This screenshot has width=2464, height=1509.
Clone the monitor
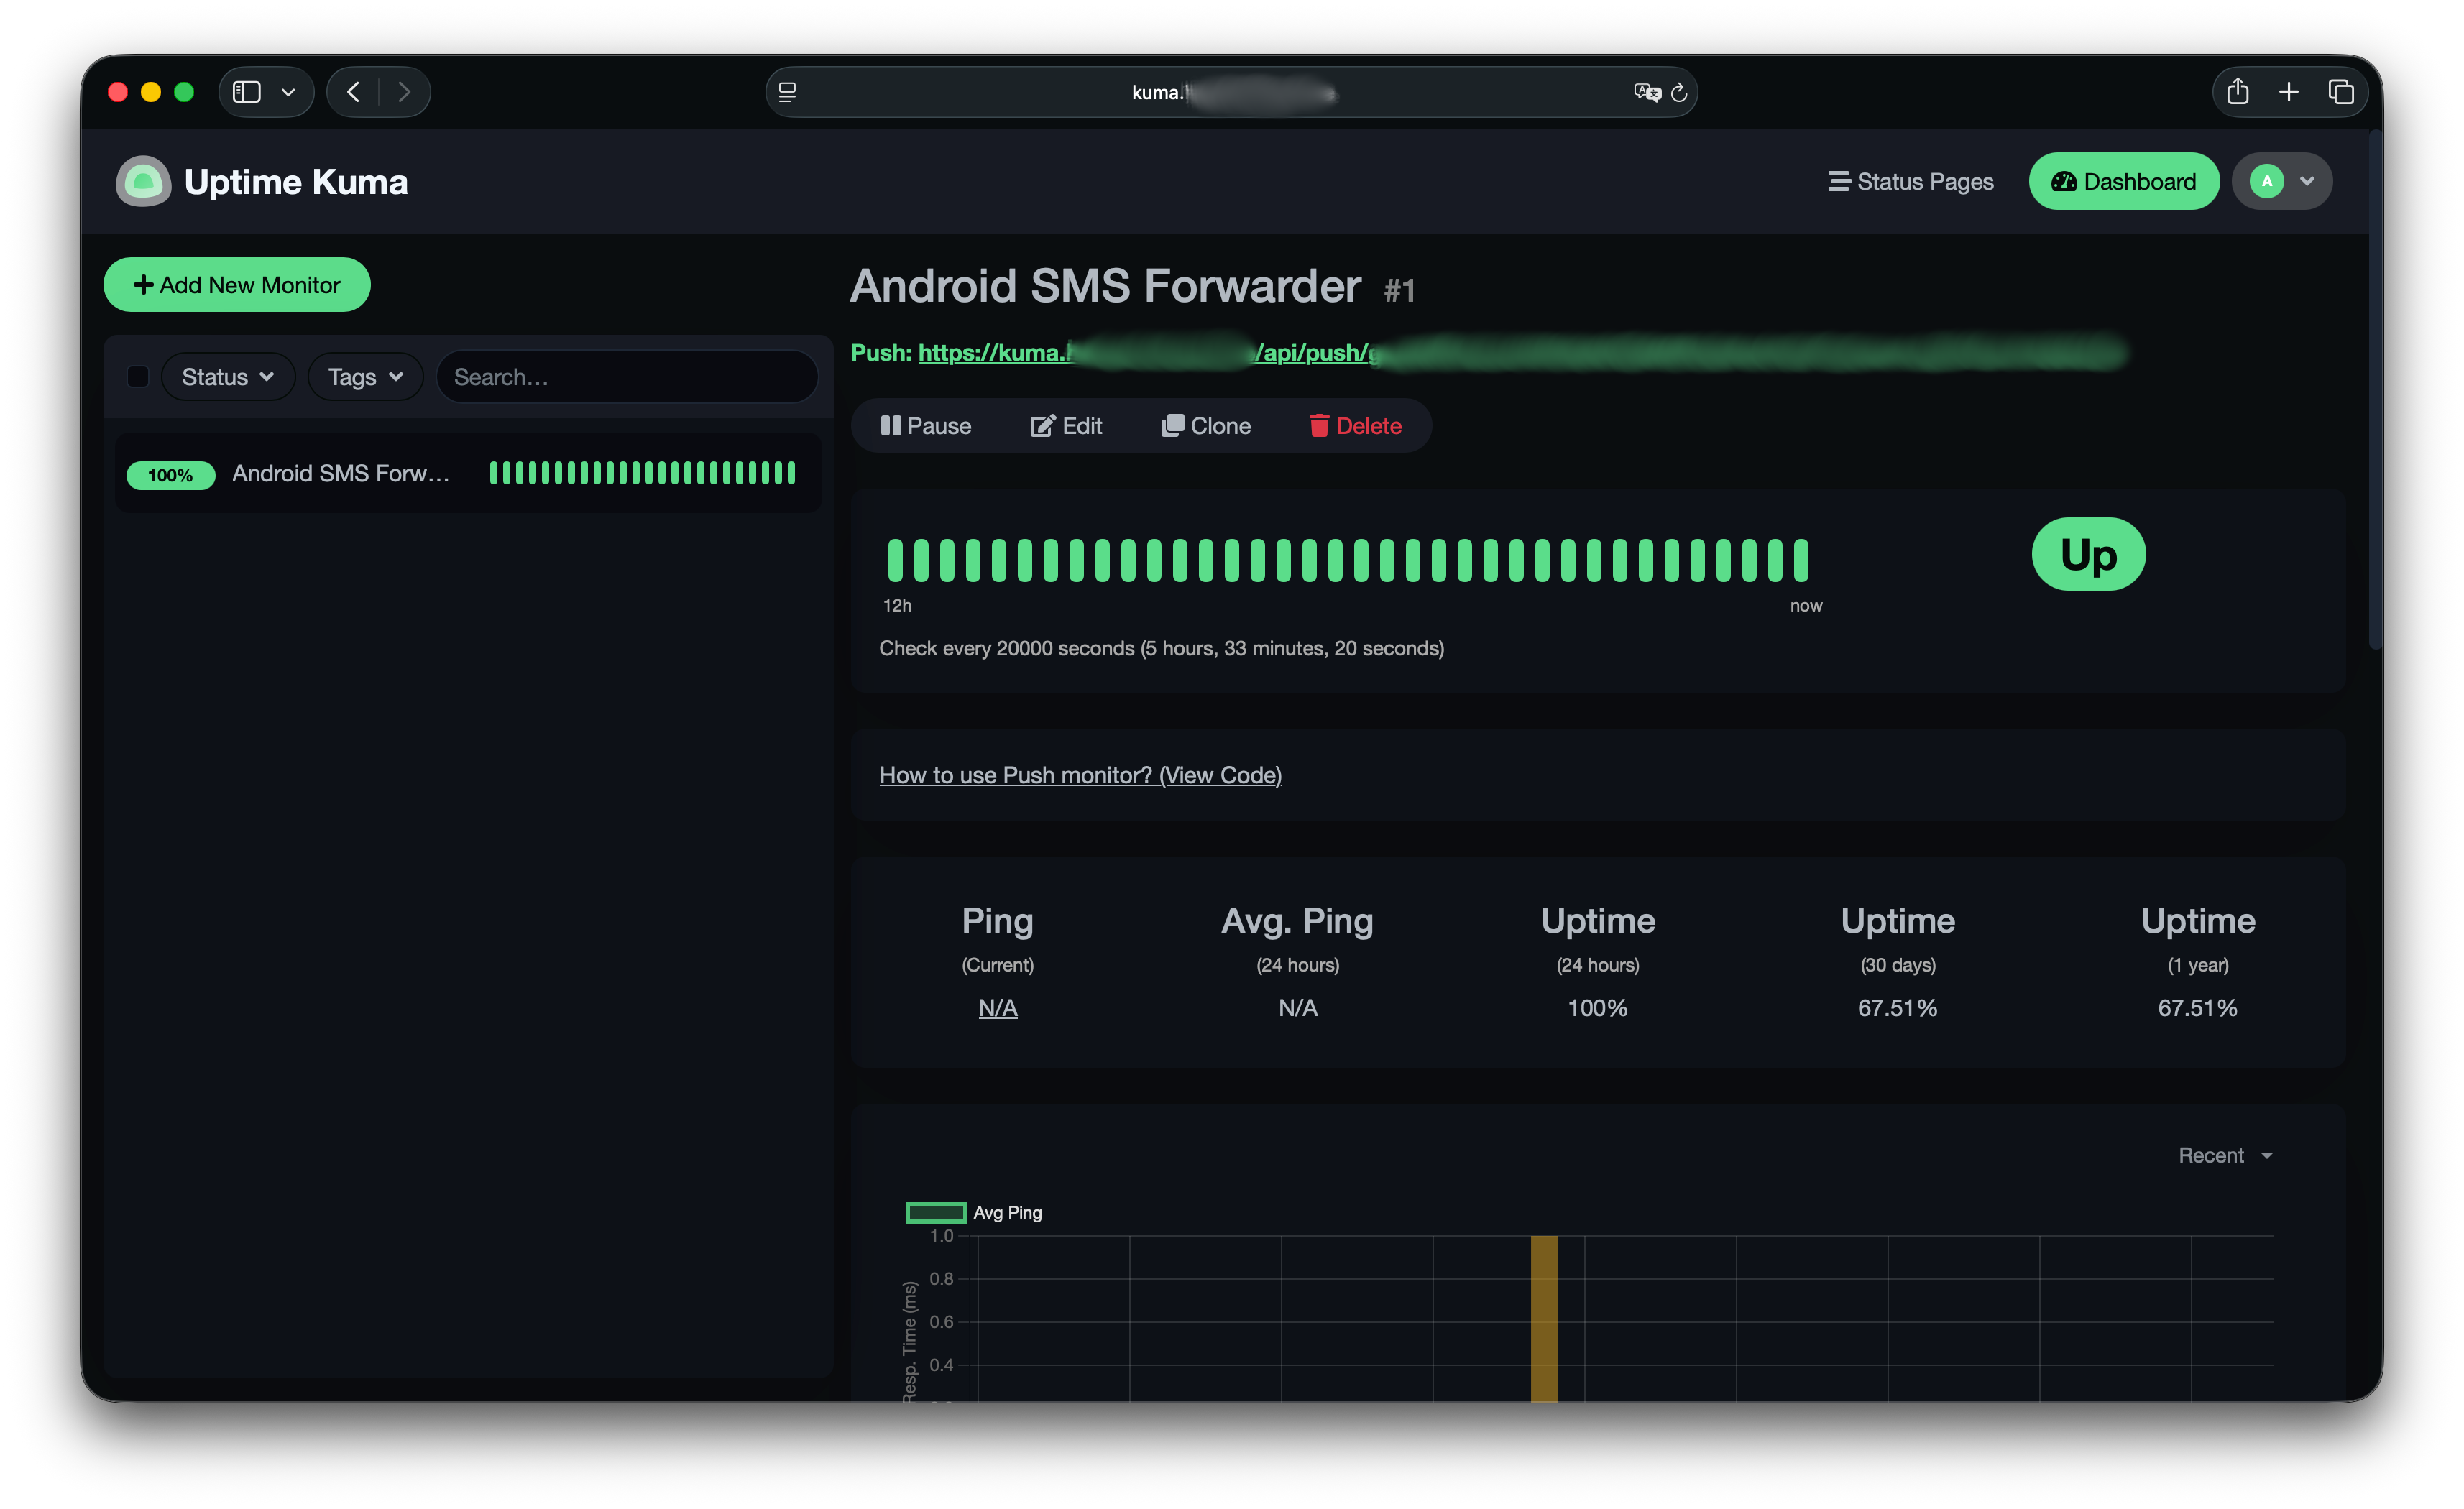[x=1206, y=426]
